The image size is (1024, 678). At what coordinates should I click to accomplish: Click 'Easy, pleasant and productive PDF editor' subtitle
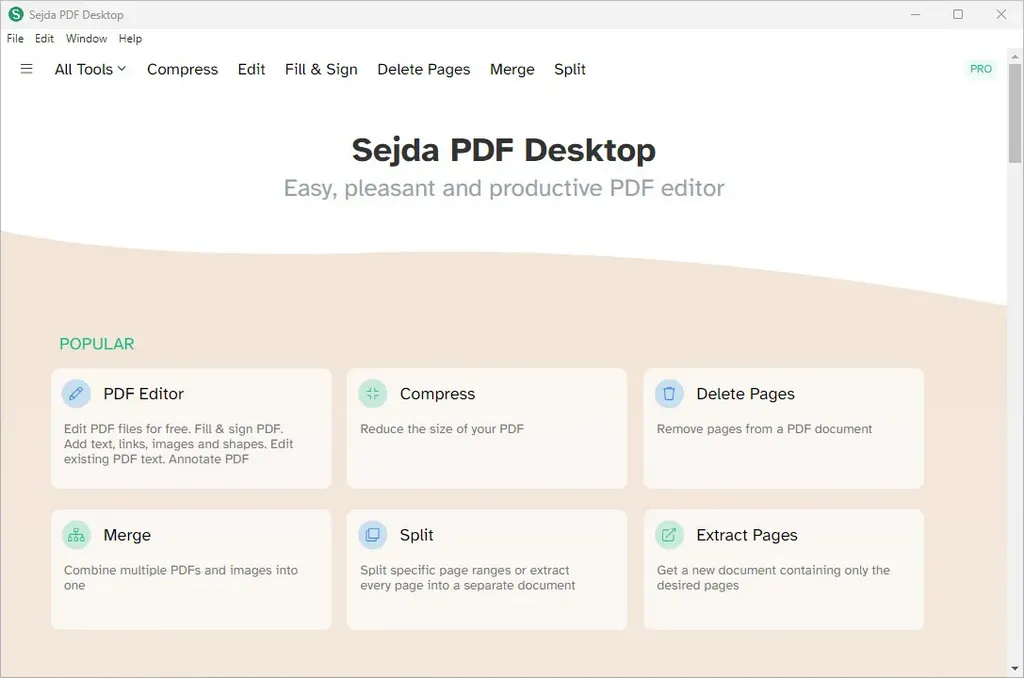[504, 188]
